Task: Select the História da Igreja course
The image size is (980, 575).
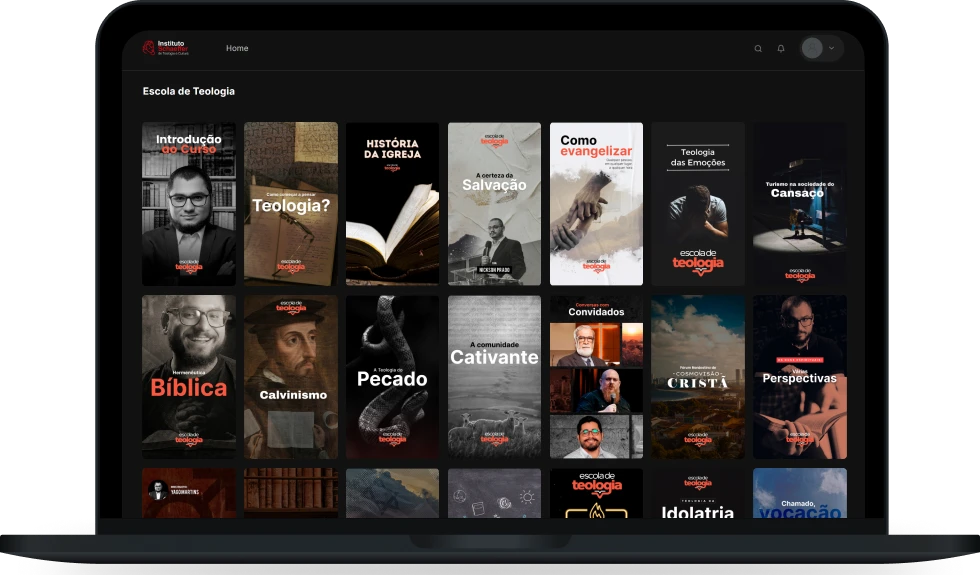Action: pyautogui.click(x=392, y=204)
